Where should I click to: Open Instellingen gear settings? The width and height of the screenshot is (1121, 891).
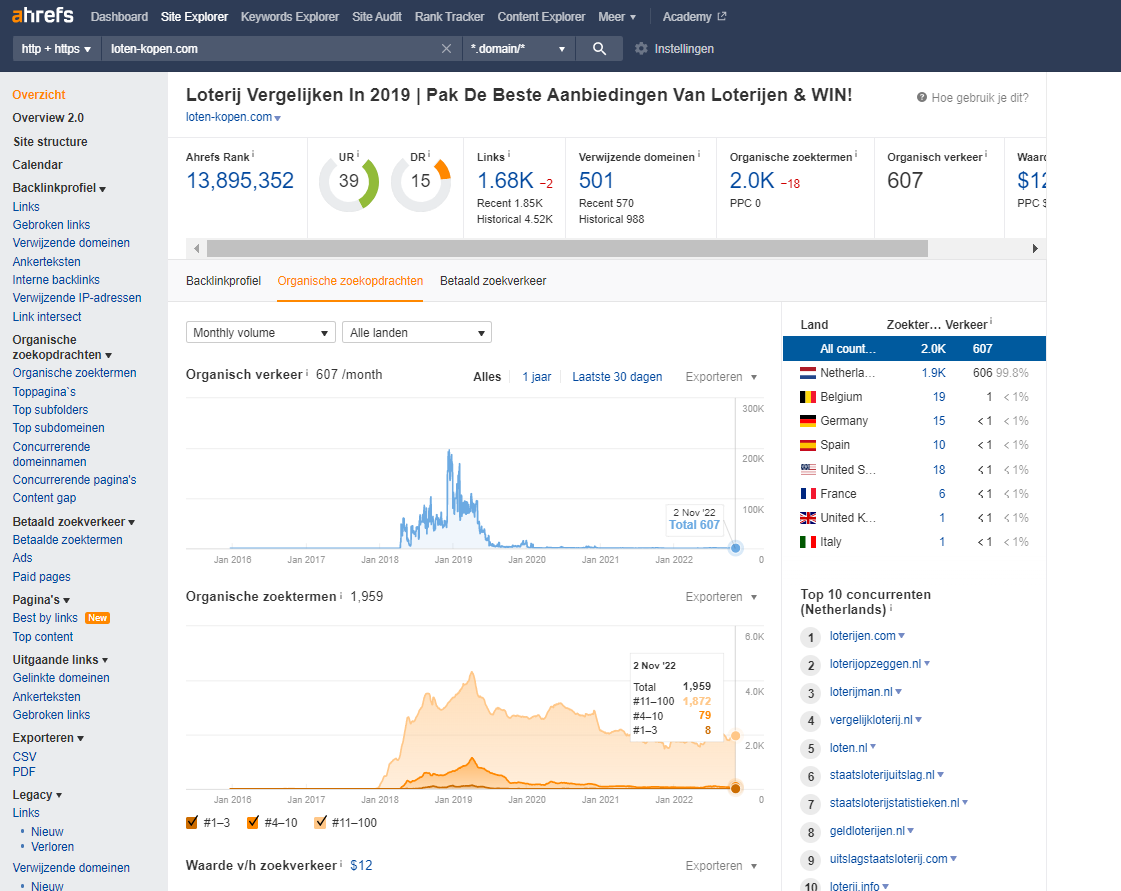click(x=674, y=49)
